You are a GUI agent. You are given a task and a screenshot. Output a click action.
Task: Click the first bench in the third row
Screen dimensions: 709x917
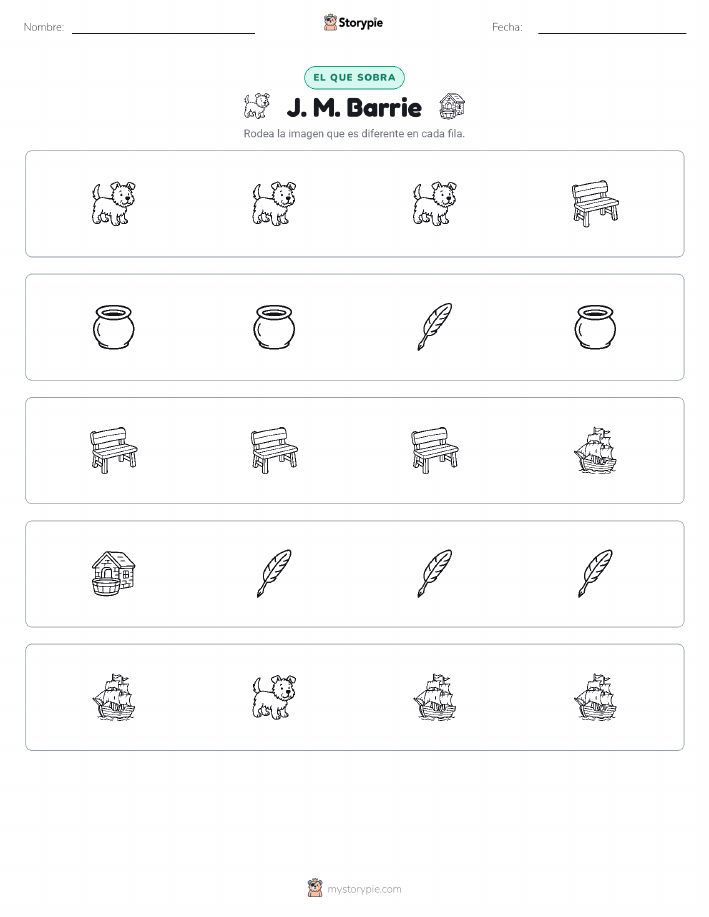[x=113, y=450]
